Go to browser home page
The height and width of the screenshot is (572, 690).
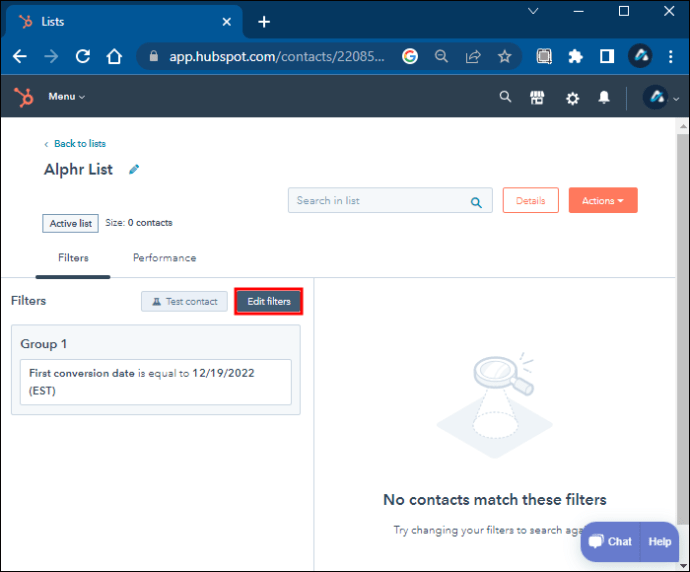114,56
